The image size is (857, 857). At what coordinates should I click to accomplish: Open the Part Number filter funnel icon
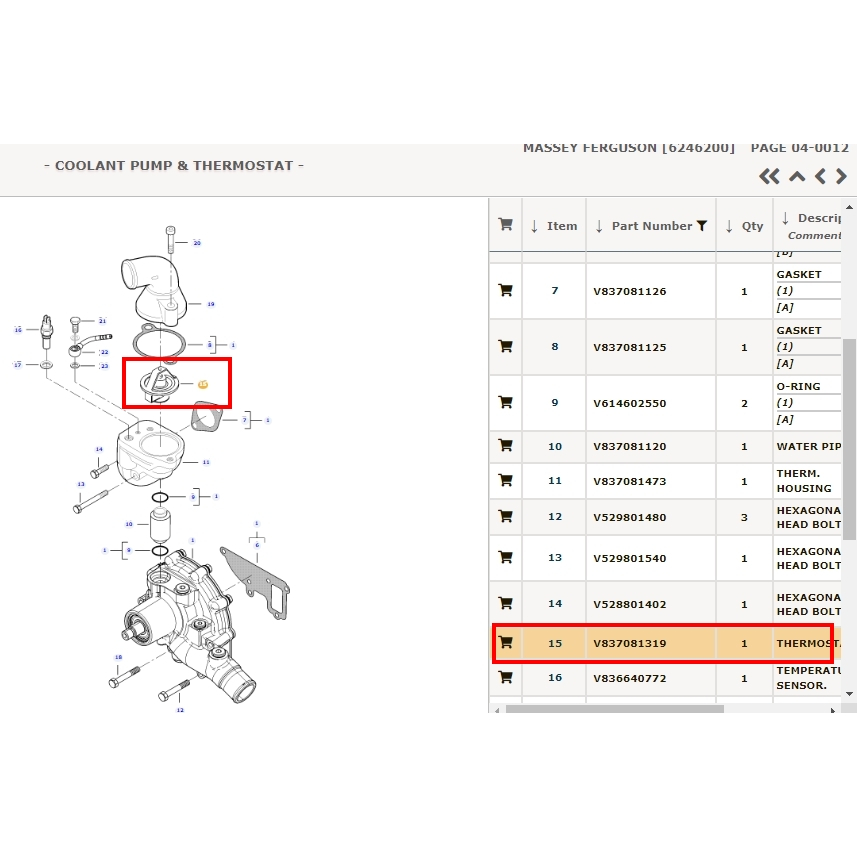tap(702, 226)
